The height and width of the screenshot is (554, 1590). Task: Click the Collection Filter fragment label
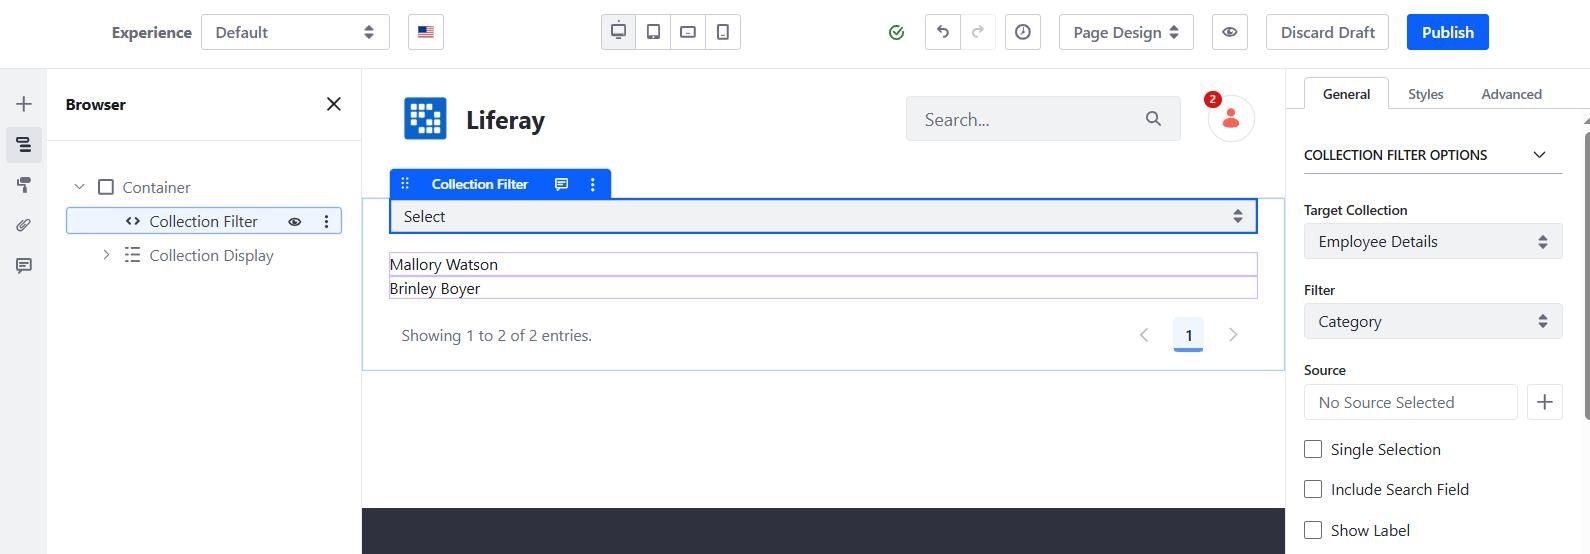[479, 184]
